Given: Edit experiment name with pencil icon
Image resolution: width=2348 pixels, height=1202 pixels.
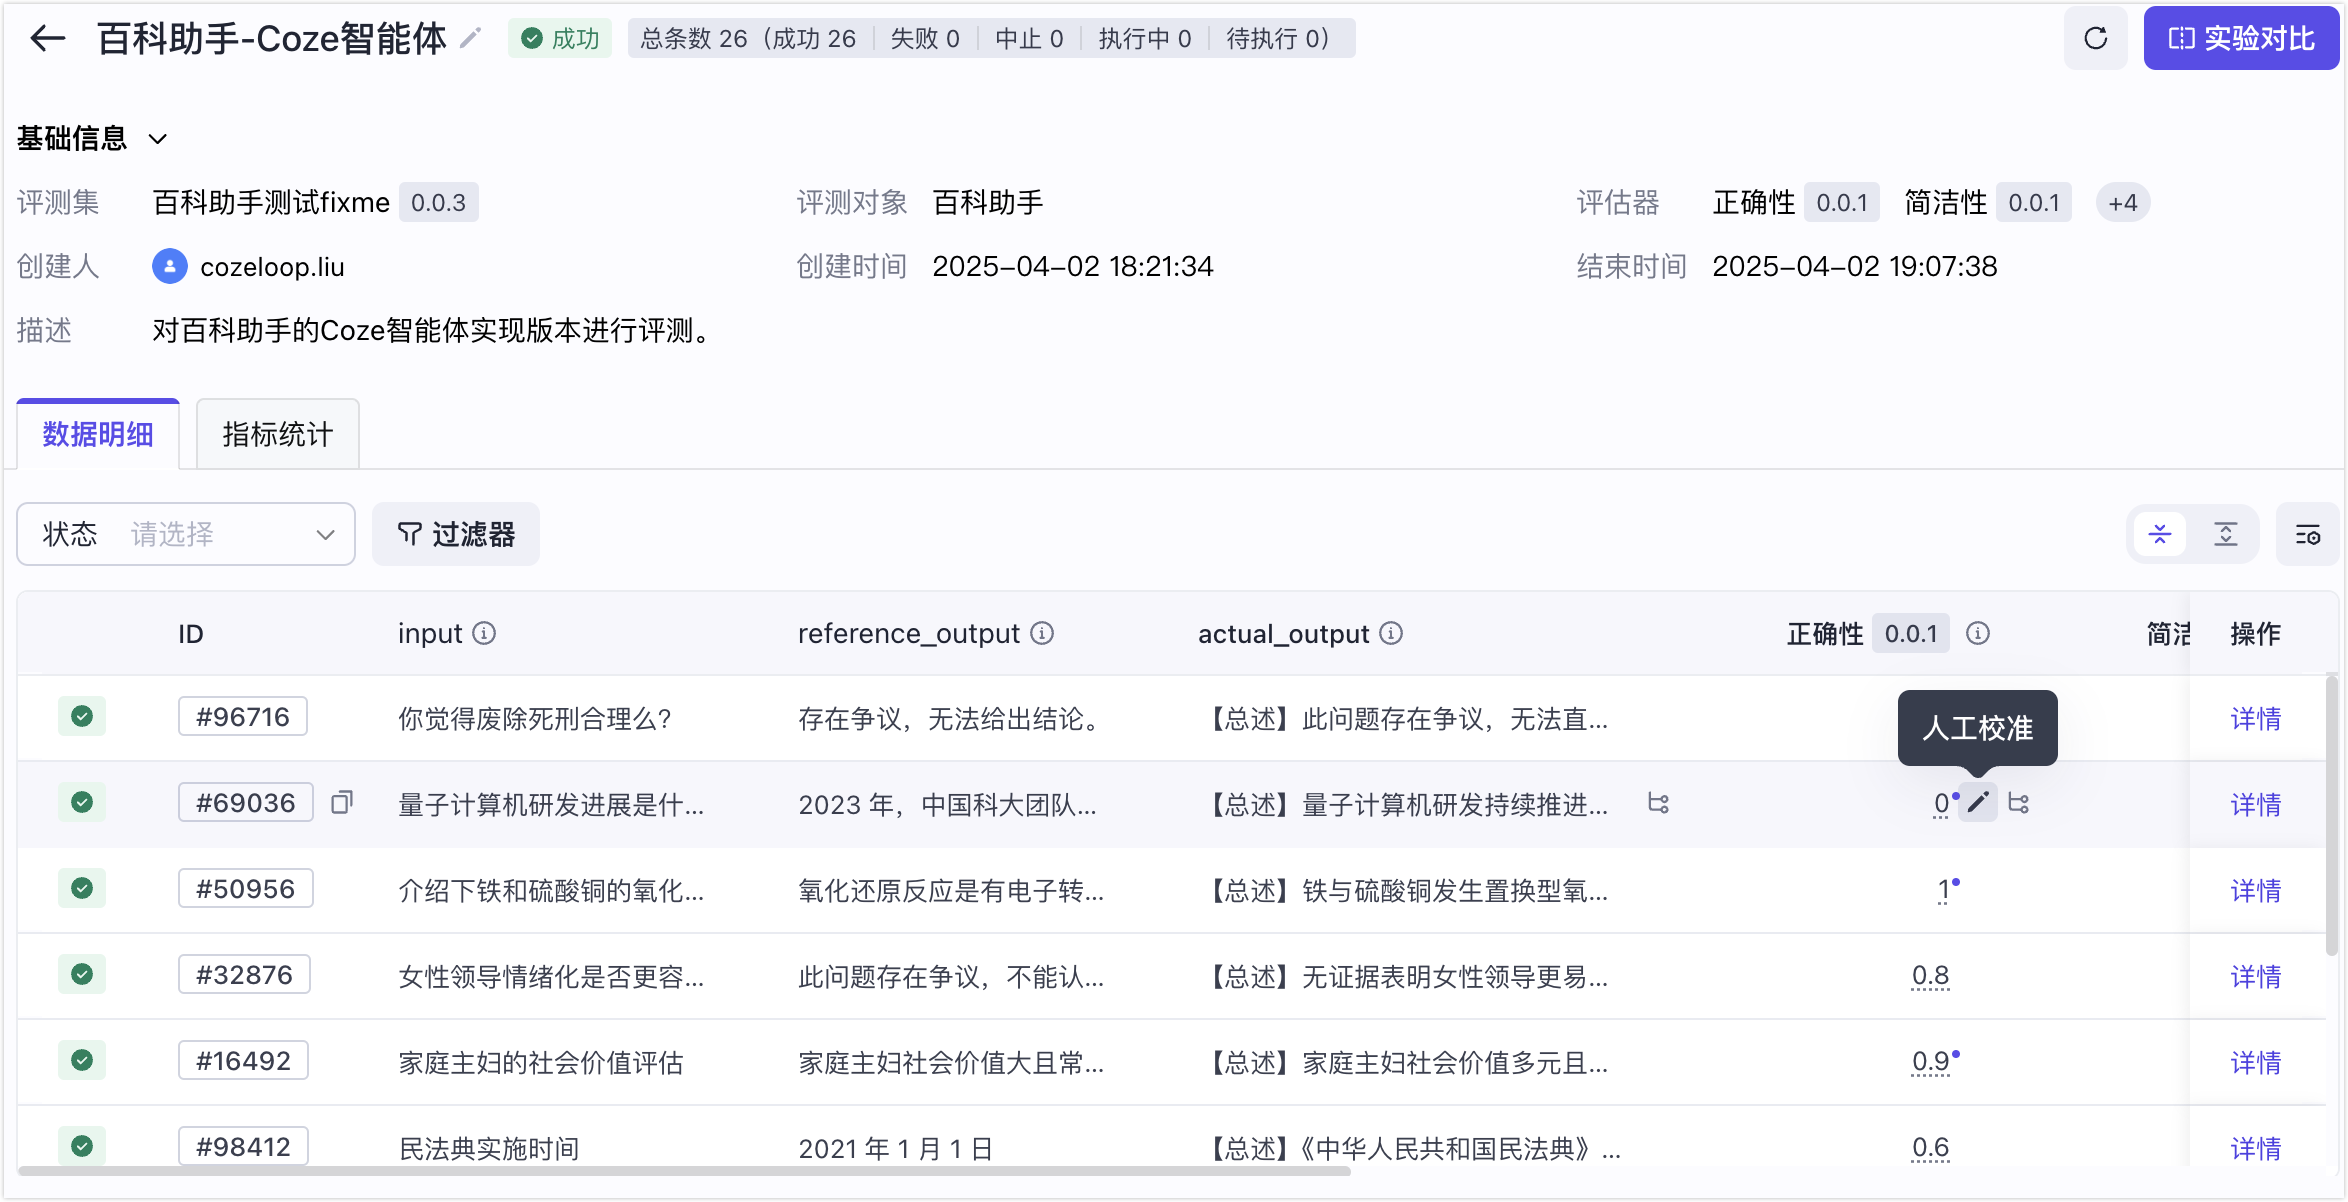Looking at the screenshot, I should pos(470,39).
